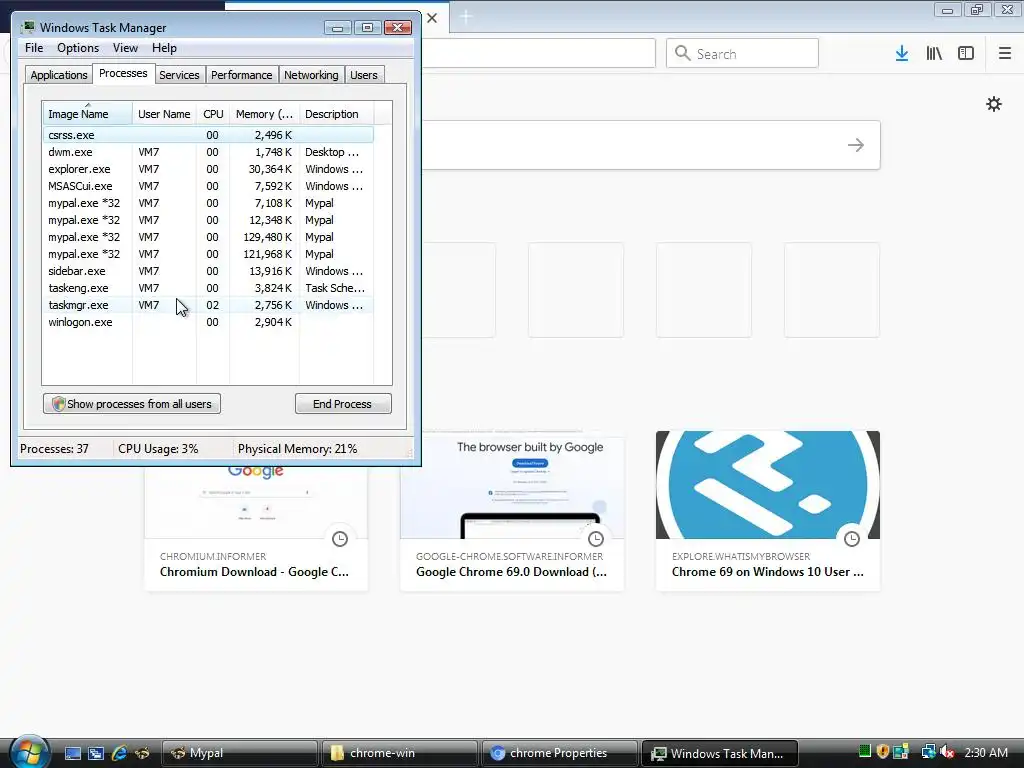This screenshot has width=1024, height=768.
Task: Open Chrome 69 on Windows 10 card
Action: pos(767,511)
